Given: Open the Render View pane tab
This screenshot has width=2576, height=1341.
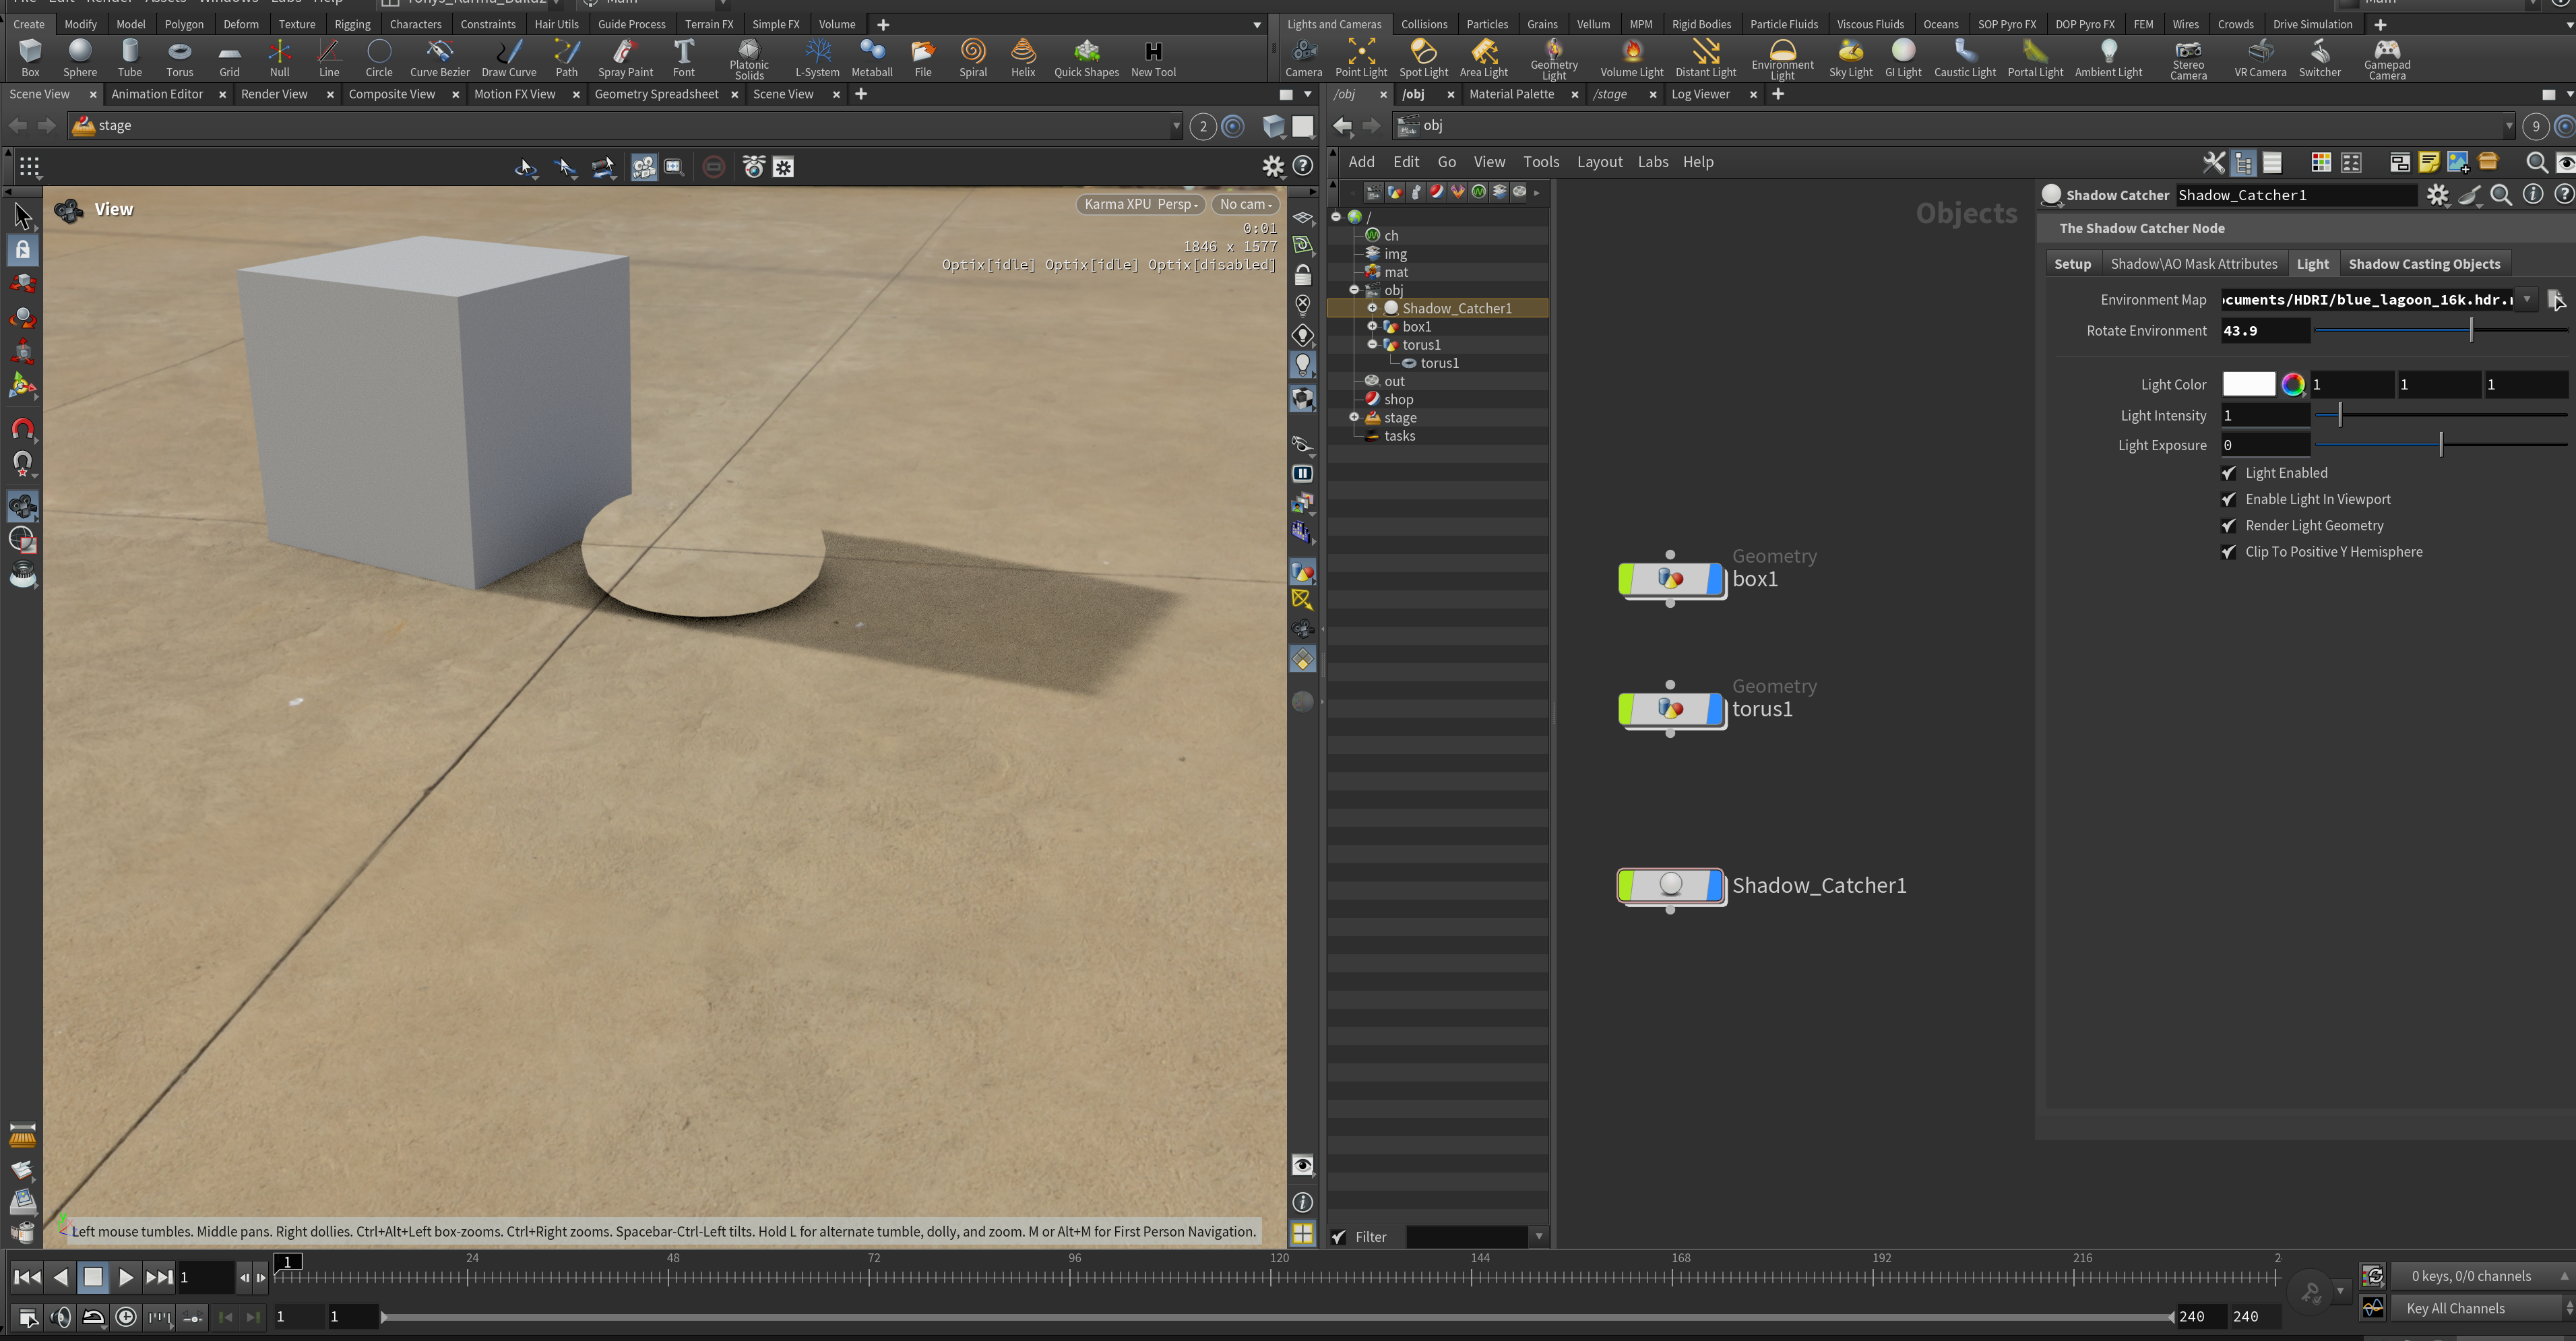Looking at the screenshot, I should [x=274, y=94].
